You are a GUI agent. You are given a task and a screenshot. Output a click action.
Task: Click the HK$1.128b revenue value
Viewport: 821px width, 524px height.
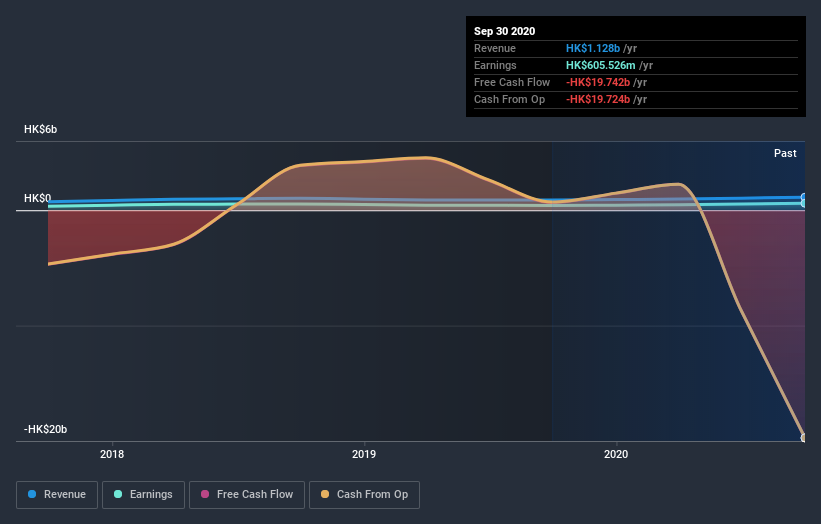(x=593, y=48)
